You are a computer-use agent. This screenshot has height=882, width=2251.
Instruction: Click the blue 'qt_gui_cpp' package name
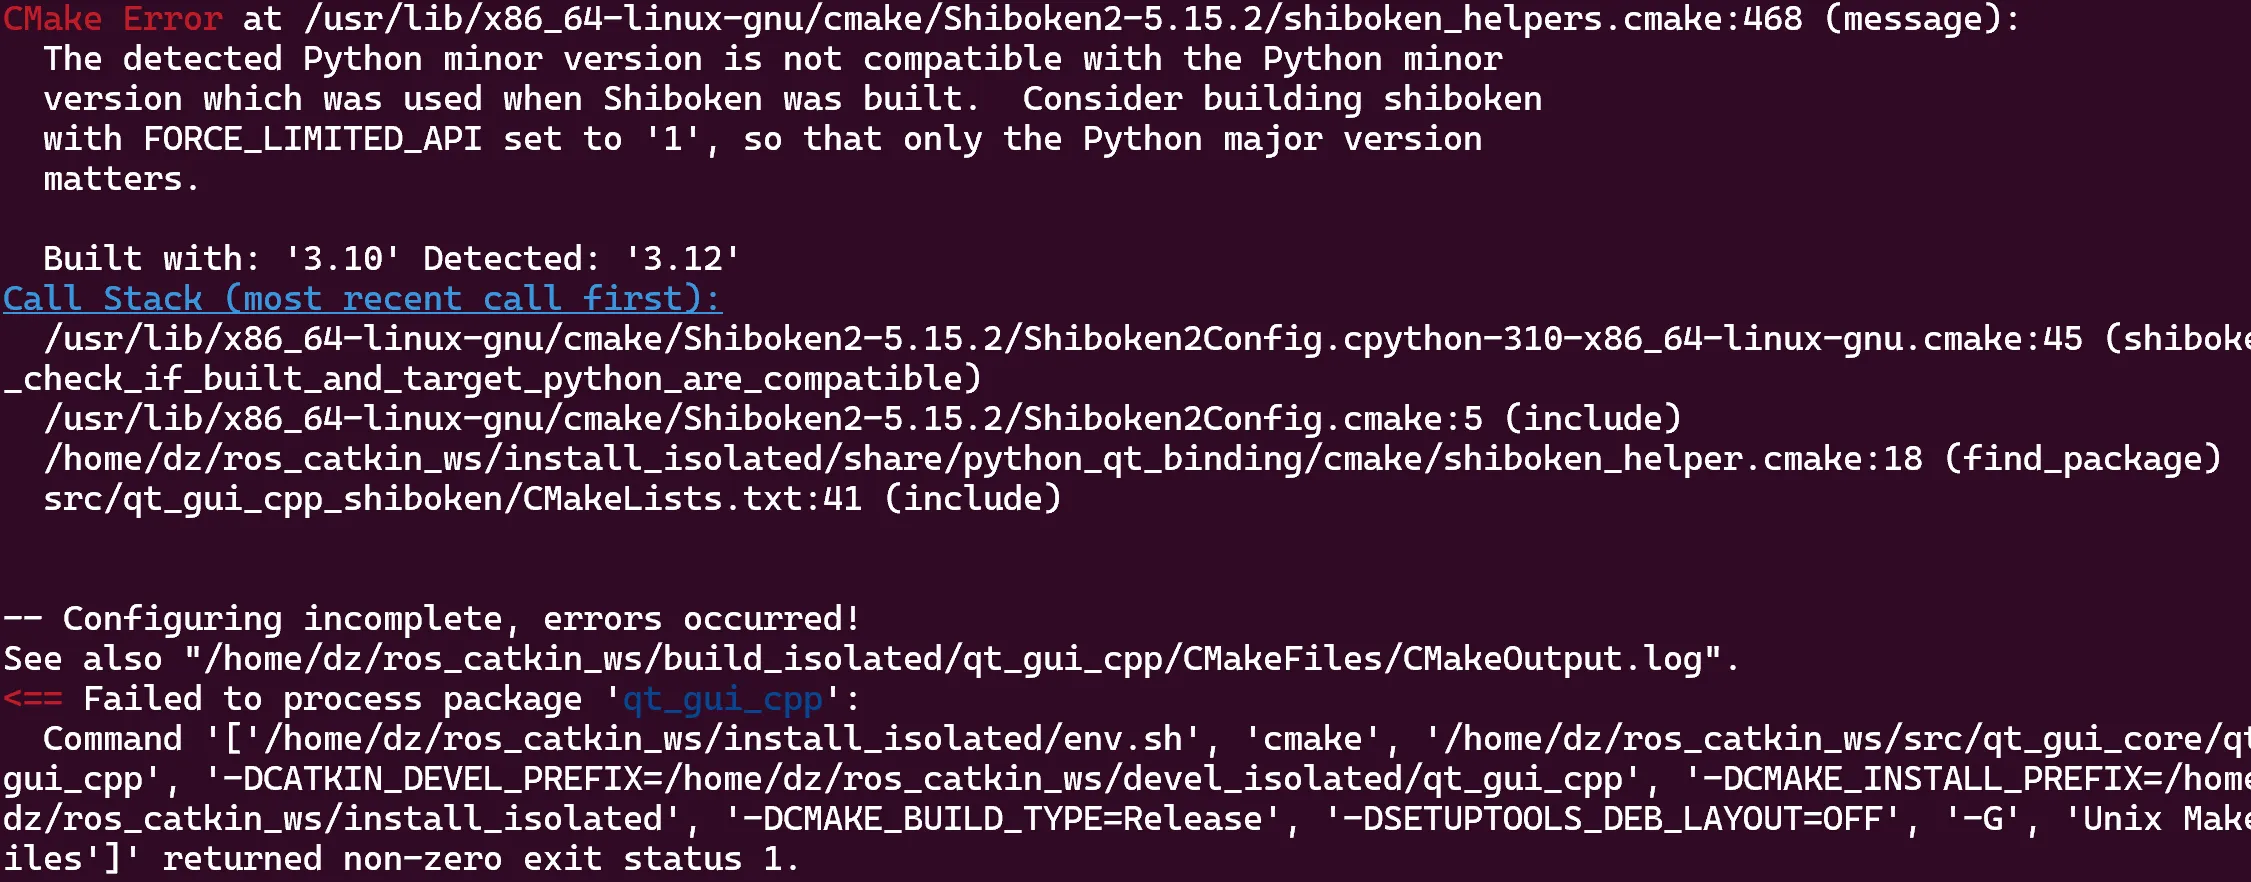(x=722, y=699)
